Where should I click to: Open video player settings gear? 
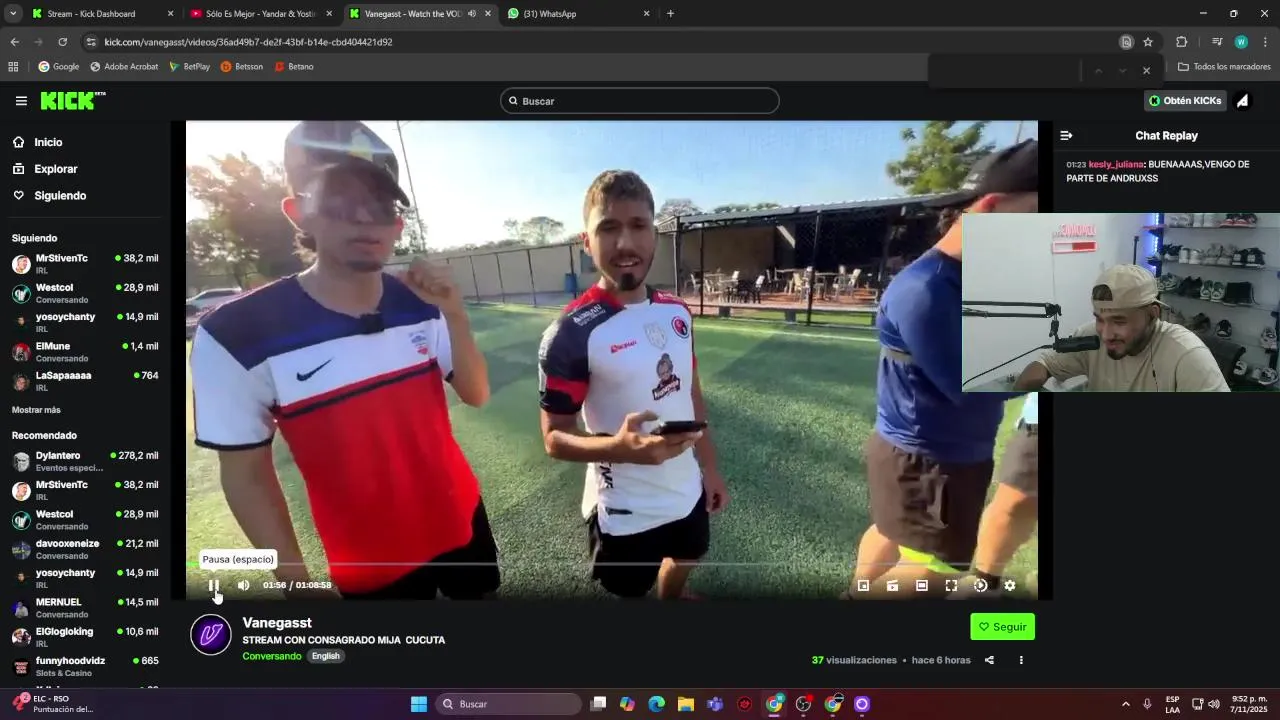point(1010,586)
